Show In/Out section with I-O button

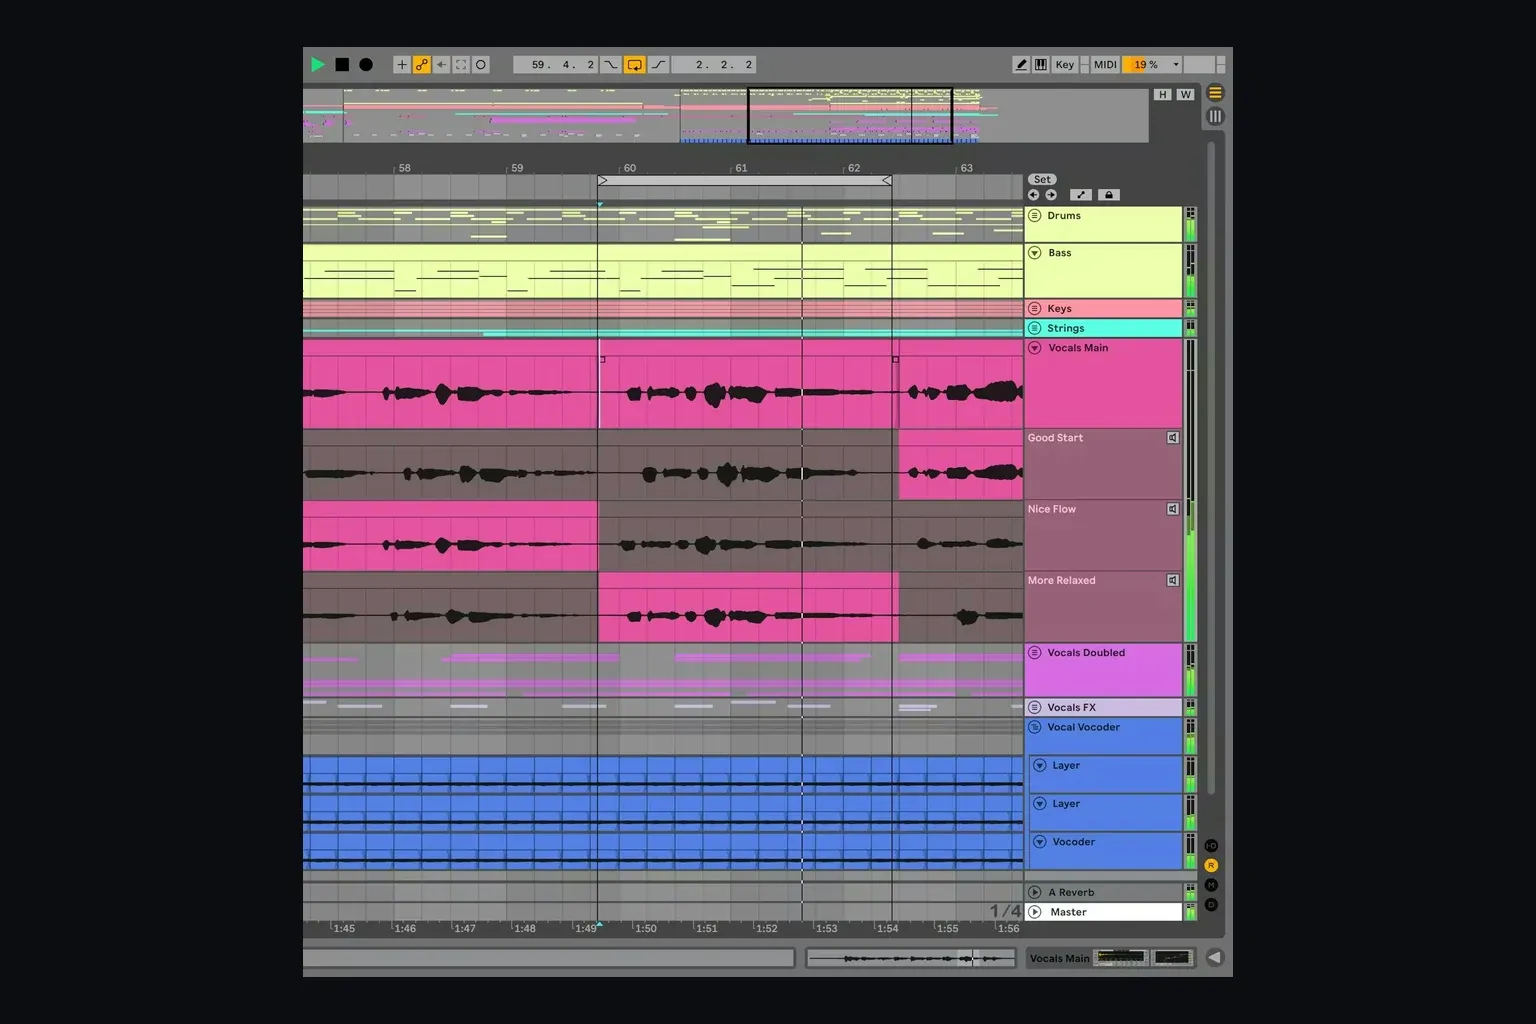click(1211, 846)
